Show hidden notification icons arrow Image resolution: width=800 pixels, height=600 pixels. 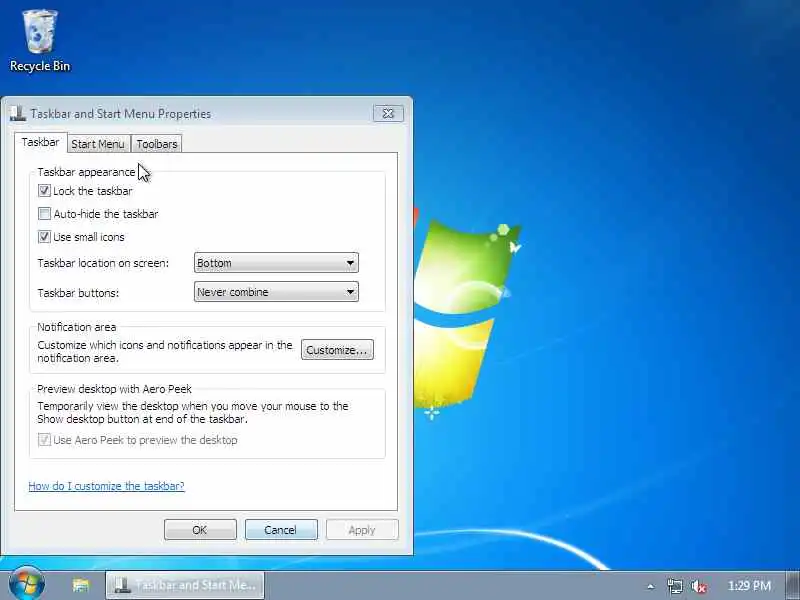(x=650, y=586)
